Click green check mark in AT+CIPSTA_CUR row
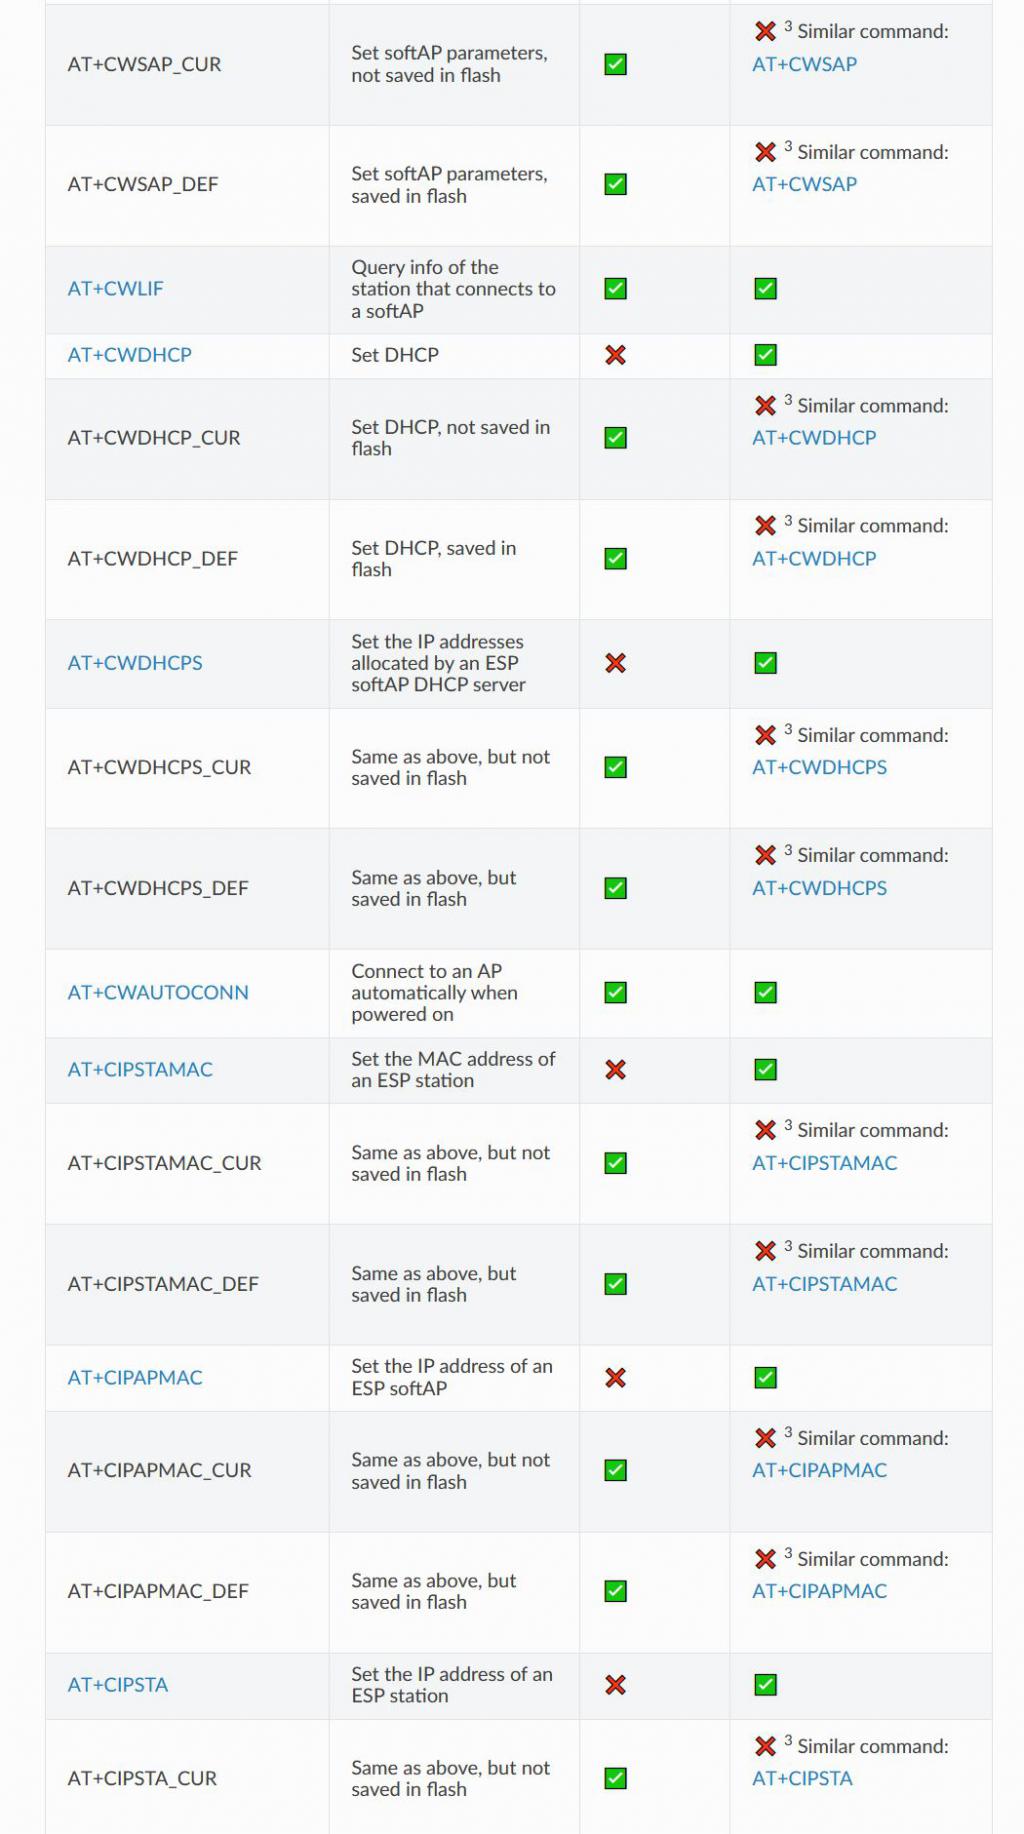Screen dimensions: 1024x1834 click(x=616, y=1779)
